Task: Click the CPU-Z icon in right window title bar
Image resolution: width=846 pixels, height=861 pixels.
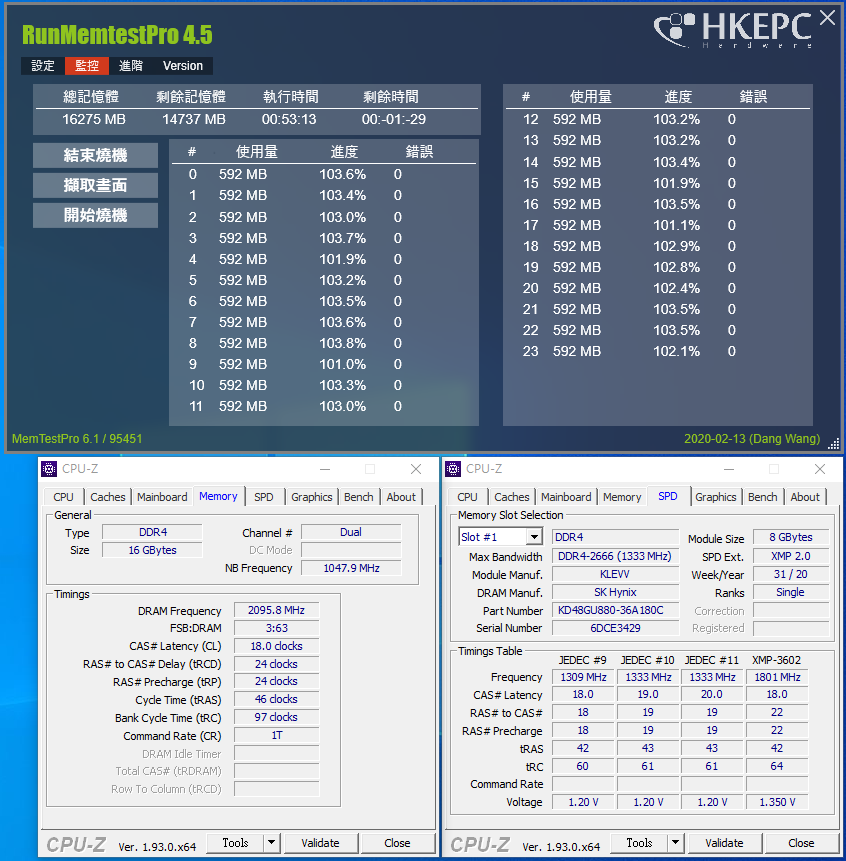Action: [x=453, y=469]
